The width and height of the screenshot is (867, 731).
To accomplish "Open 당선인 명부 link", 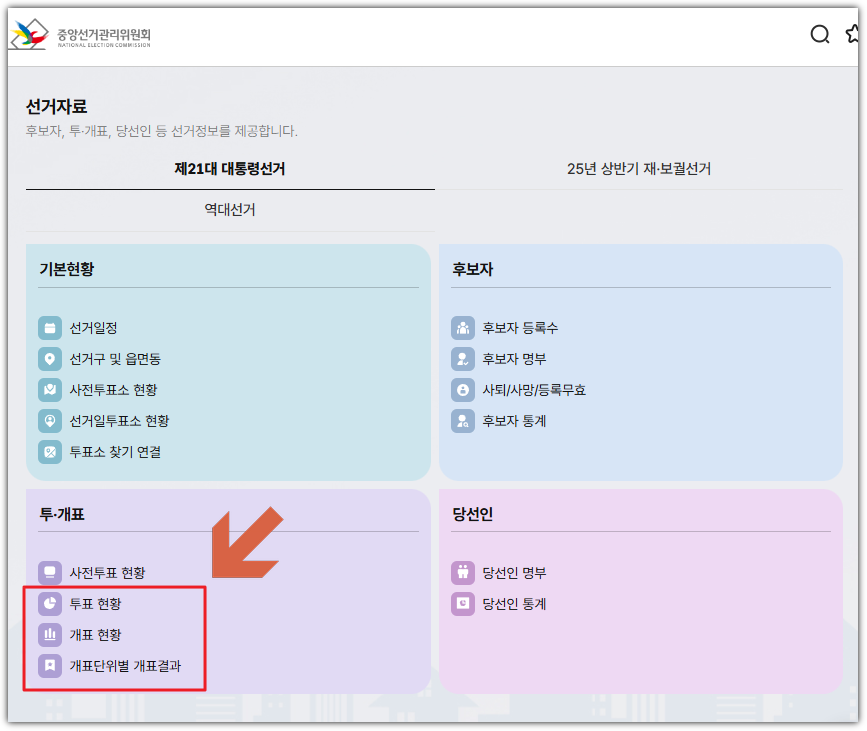I will (x=514, y=572).
